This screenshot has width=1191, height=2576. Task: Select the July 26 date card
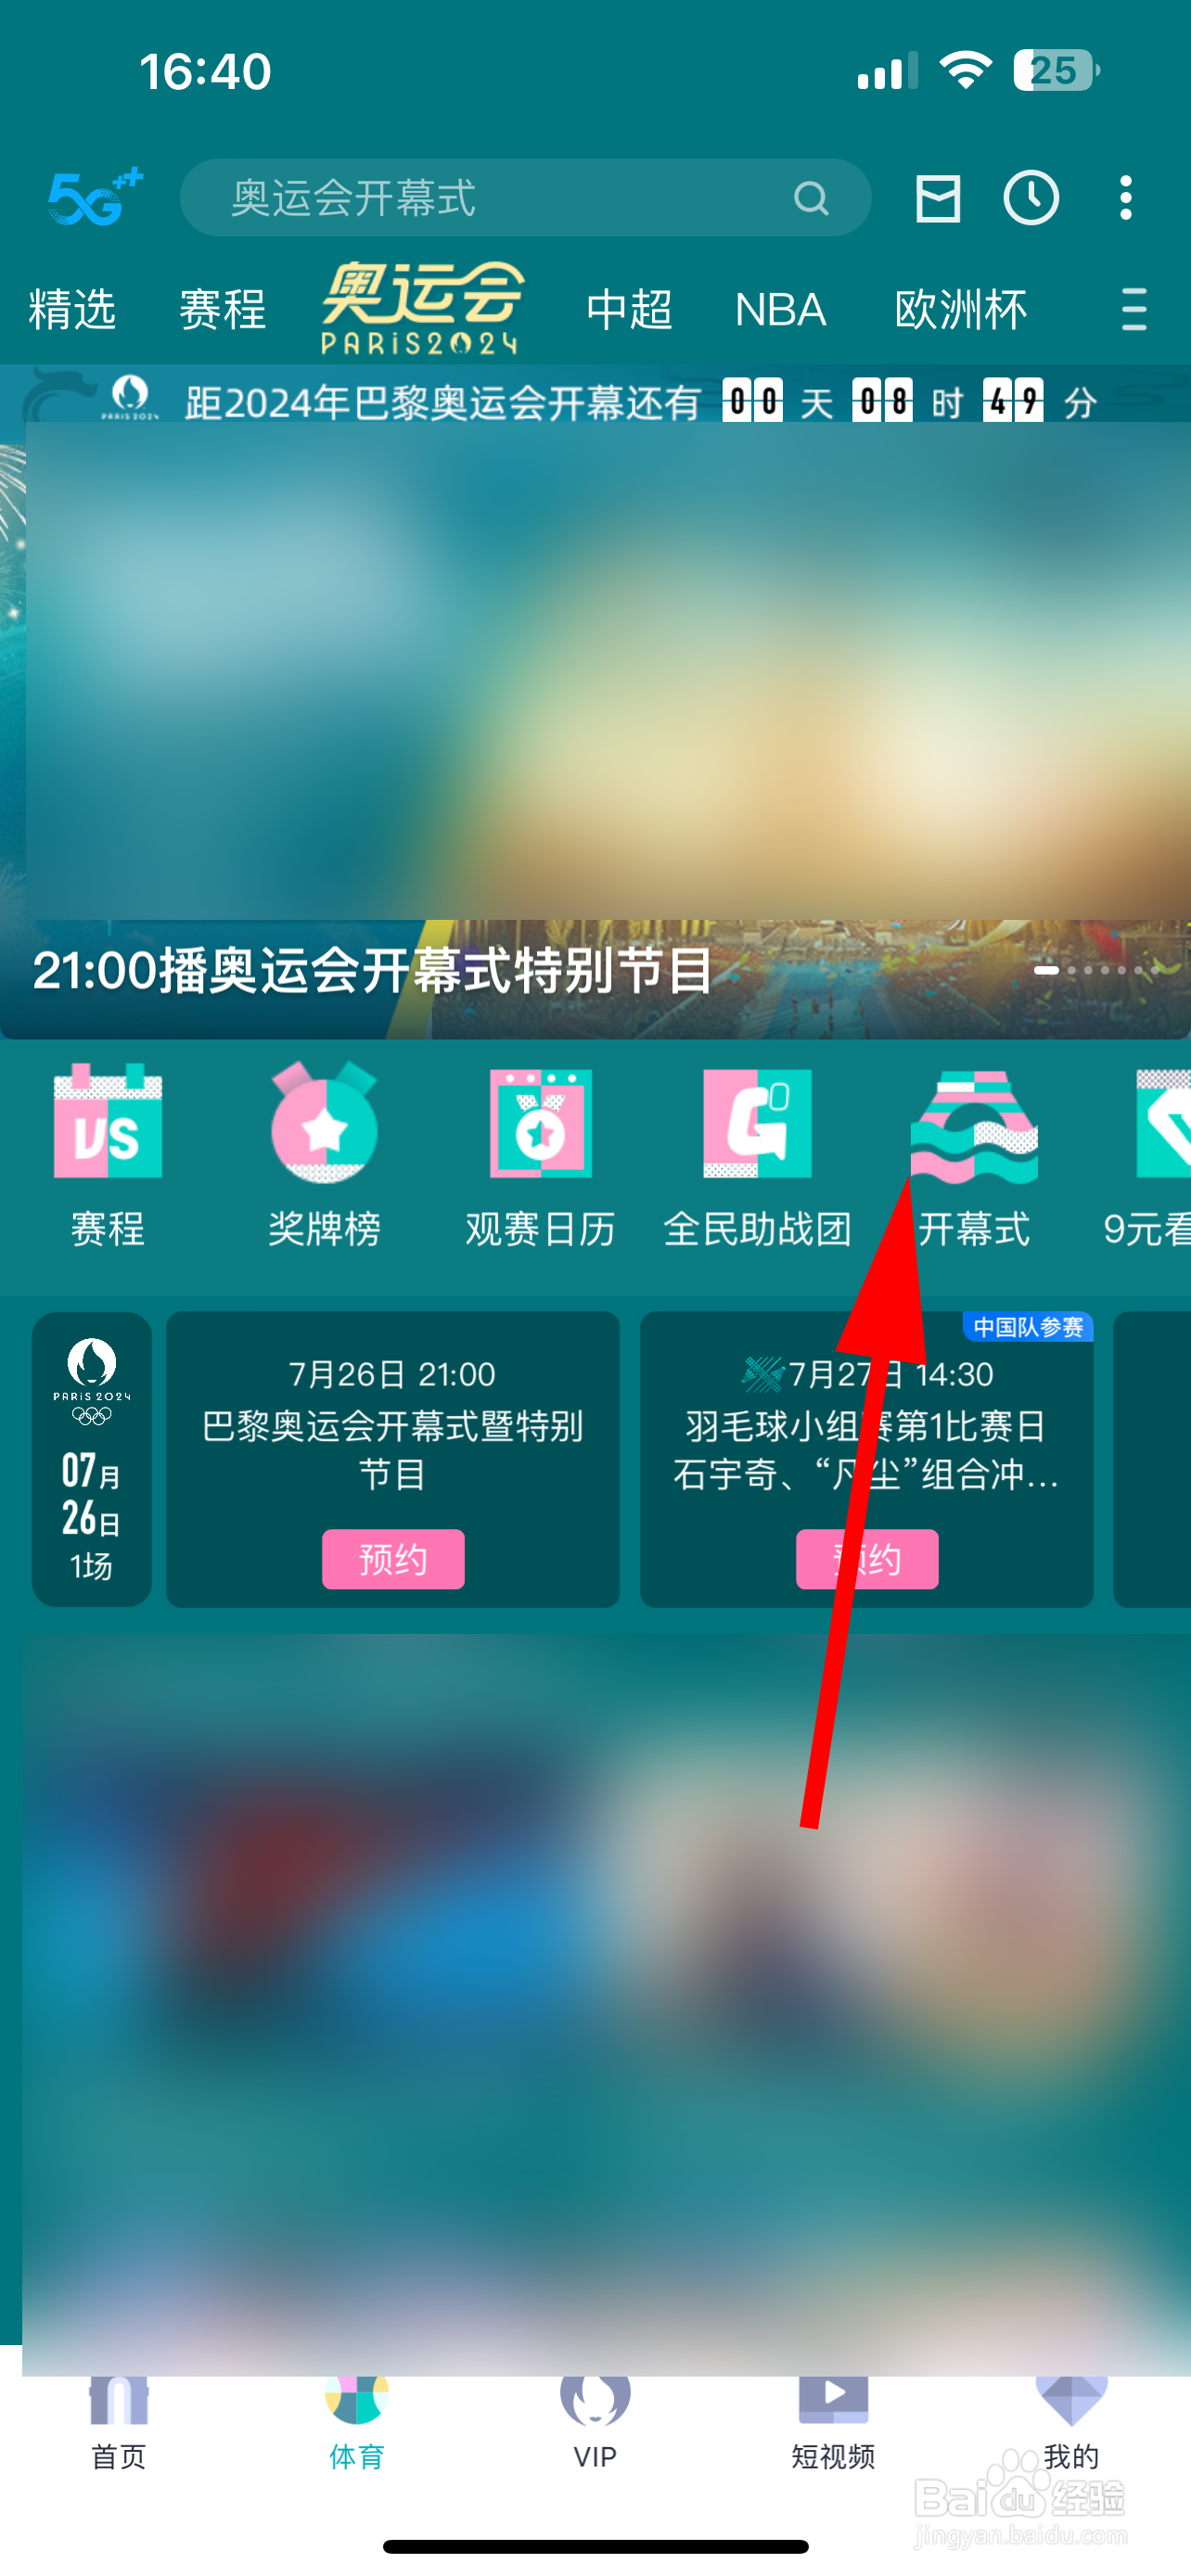click(x=92, y=1459)
